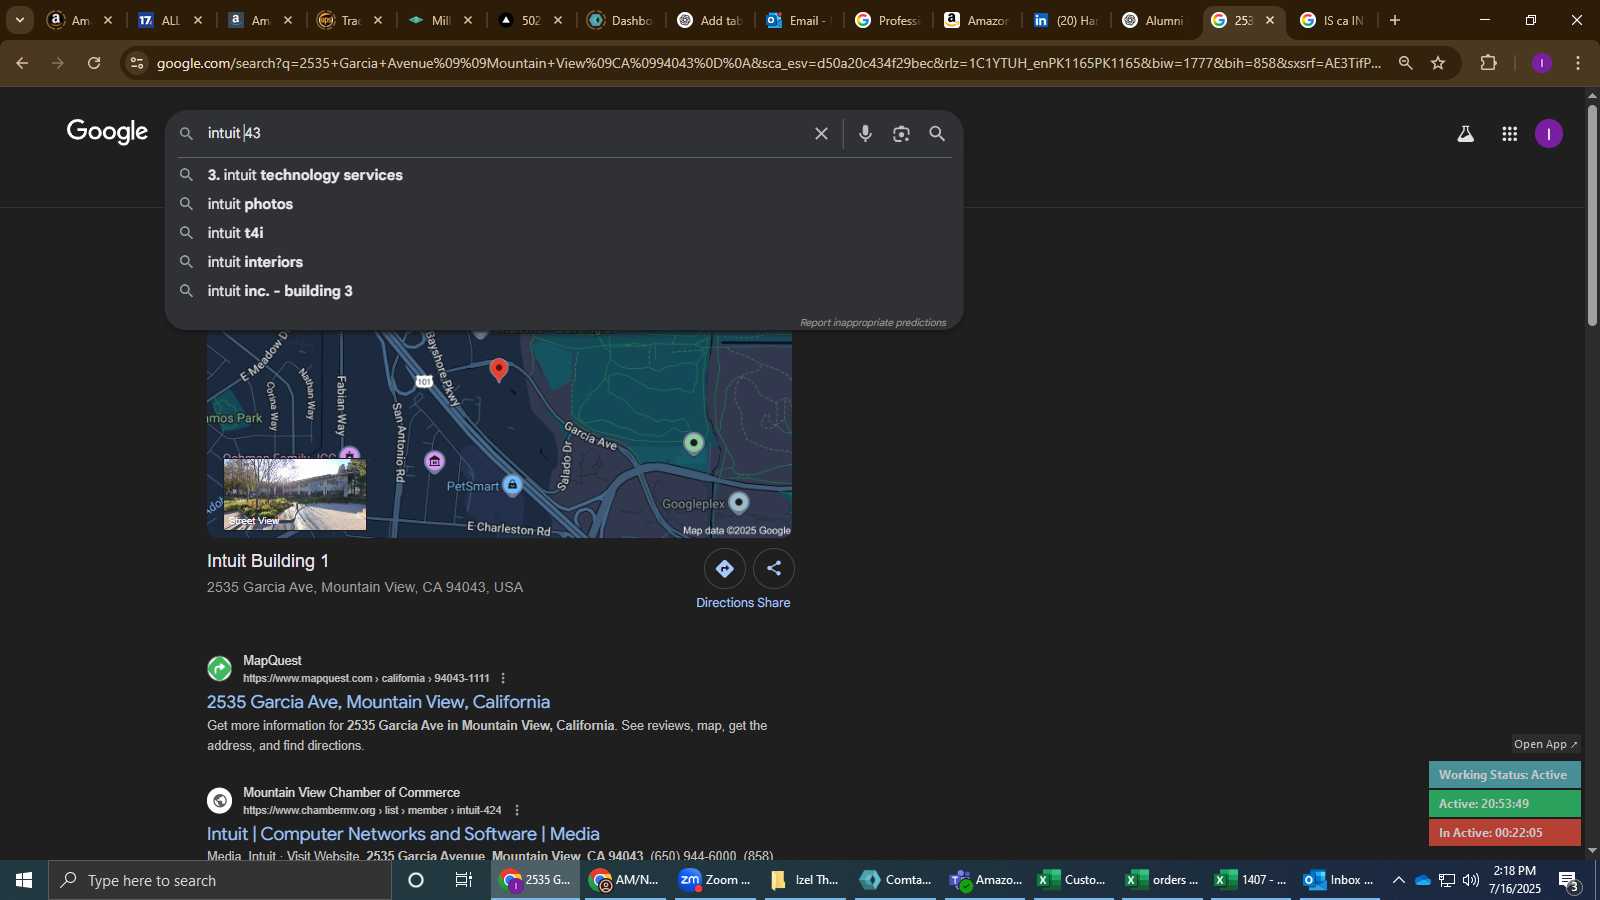Switch to the Email browser tab
This screenshot has height=900, width=1600.
coord(800,20)
